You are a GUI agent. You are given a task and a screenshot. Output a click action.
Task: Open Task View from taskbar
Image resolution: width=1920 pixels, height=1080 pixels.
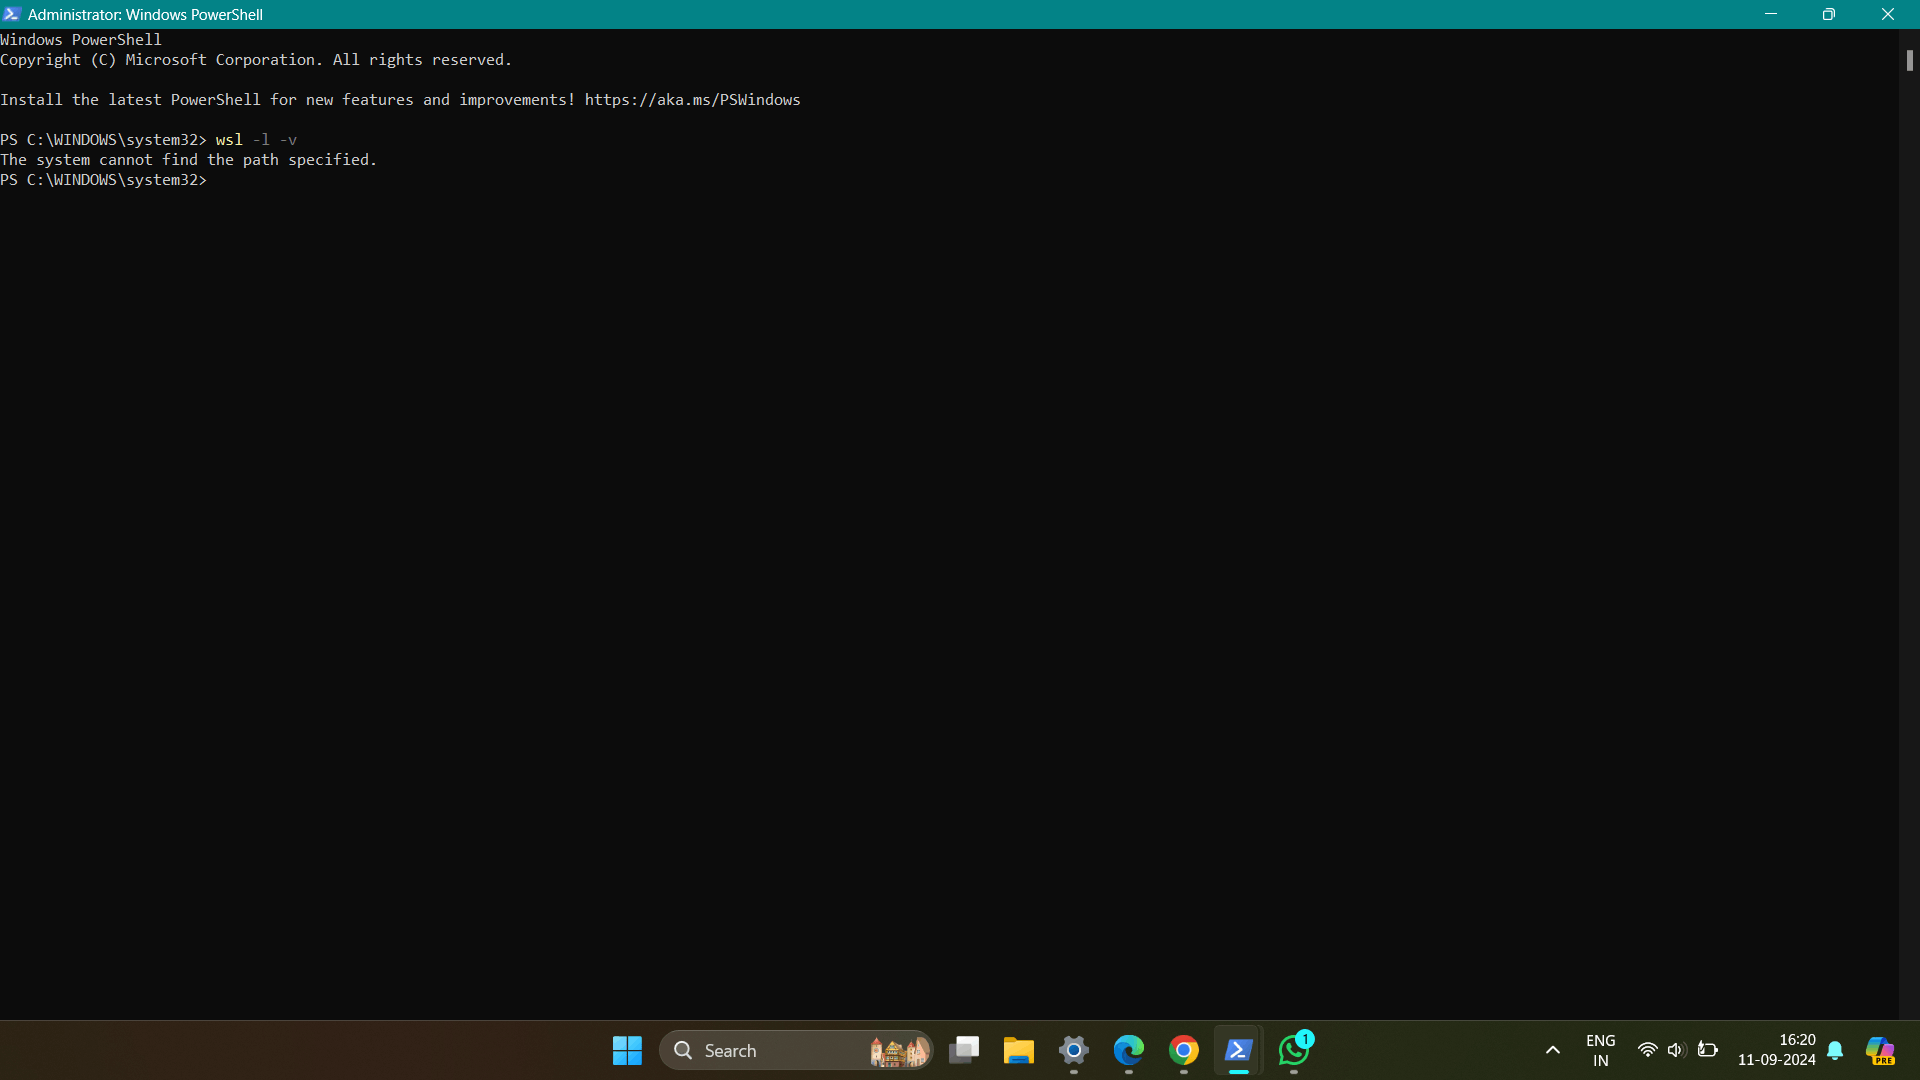pos(964,1050)
